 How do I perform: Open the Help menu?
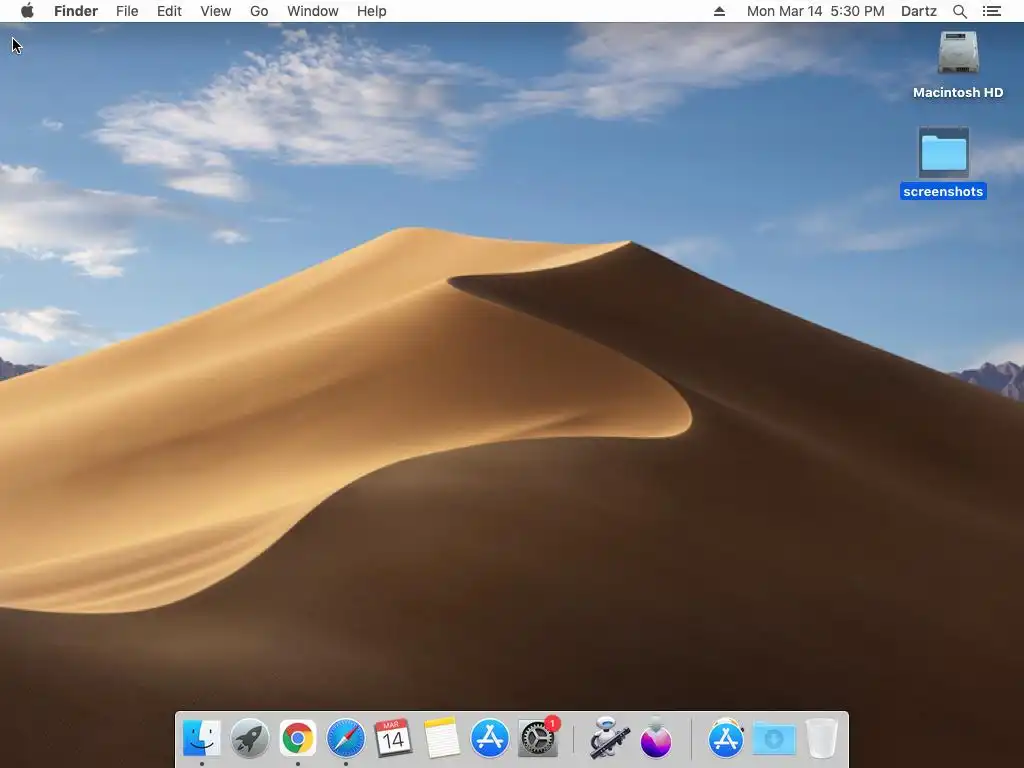(x=372, y=11)
